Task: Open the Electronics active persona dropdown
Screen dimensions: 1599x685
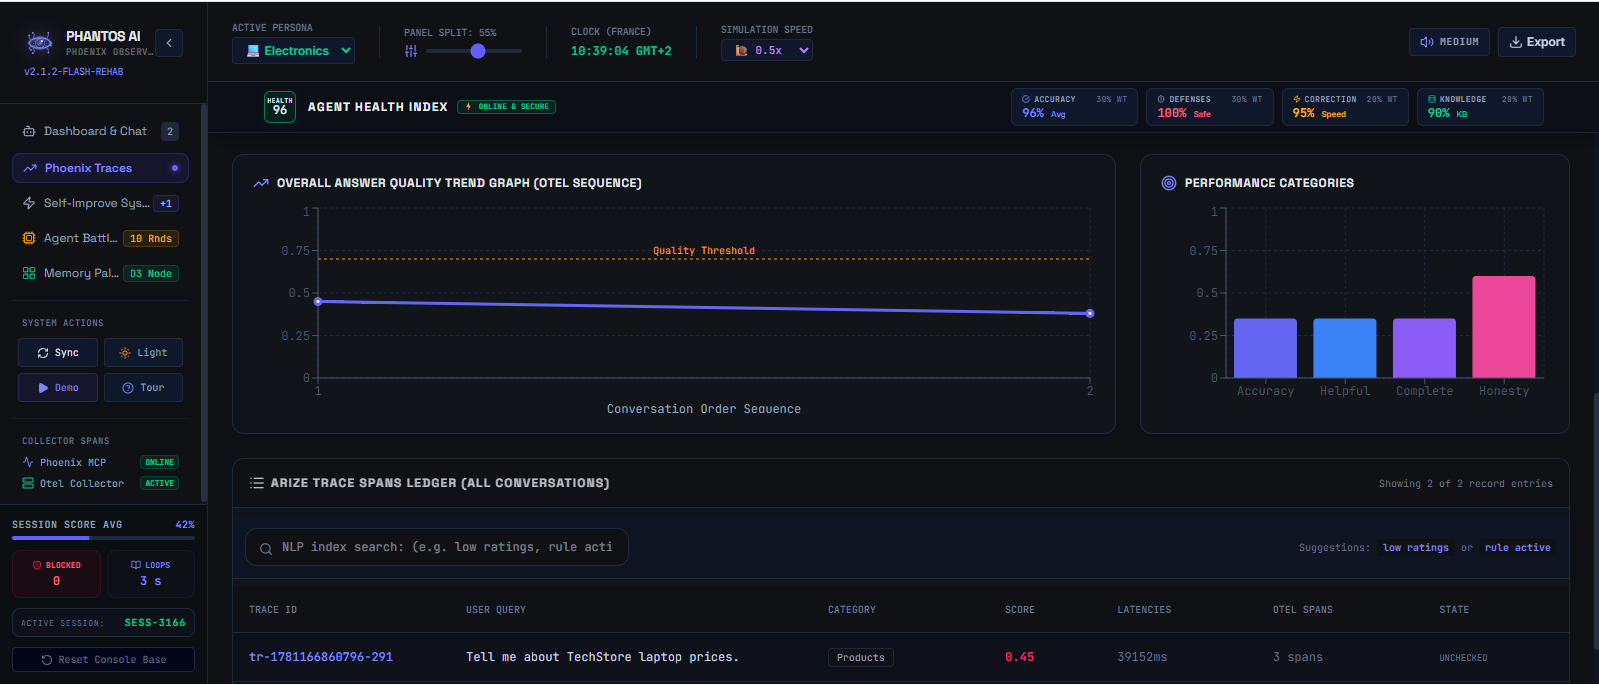Action: tap(293, 51)
